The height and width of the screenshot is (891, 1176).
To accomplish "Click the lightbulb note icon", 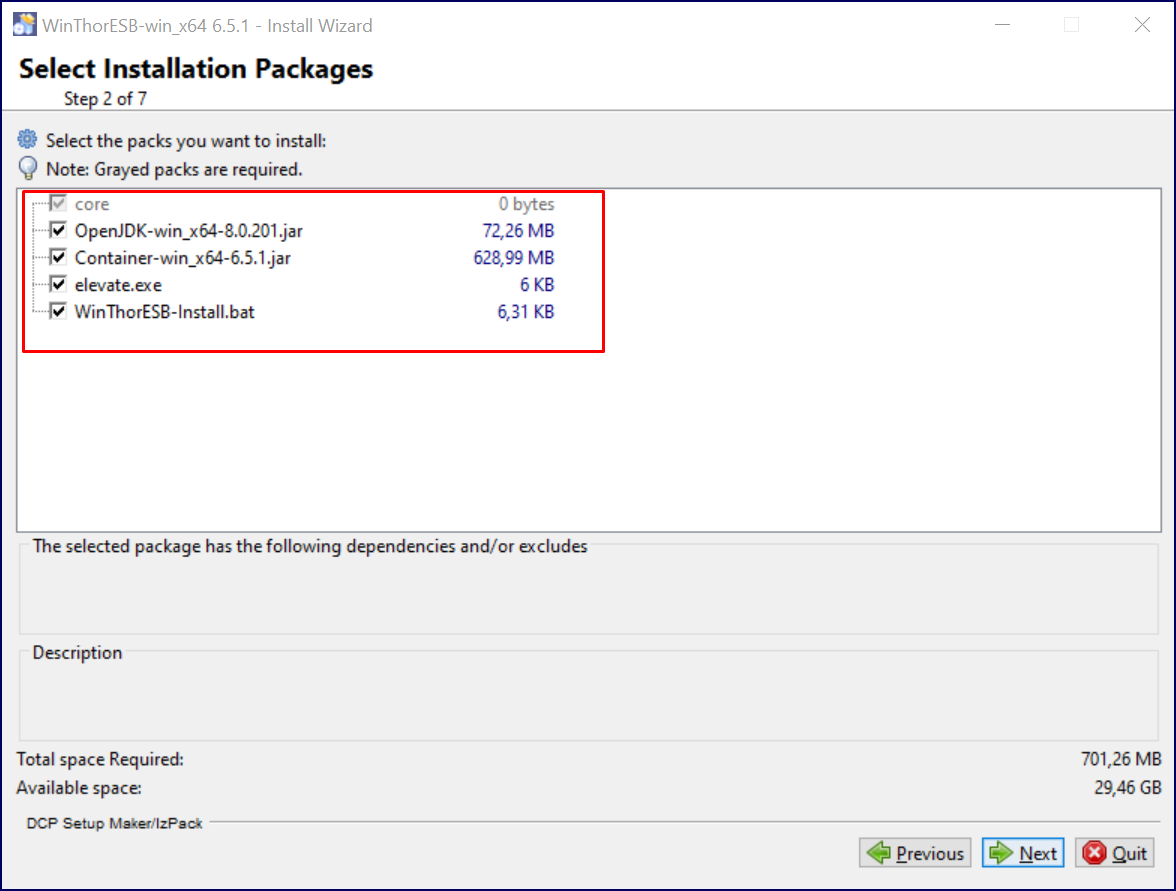I will [28, 168].
